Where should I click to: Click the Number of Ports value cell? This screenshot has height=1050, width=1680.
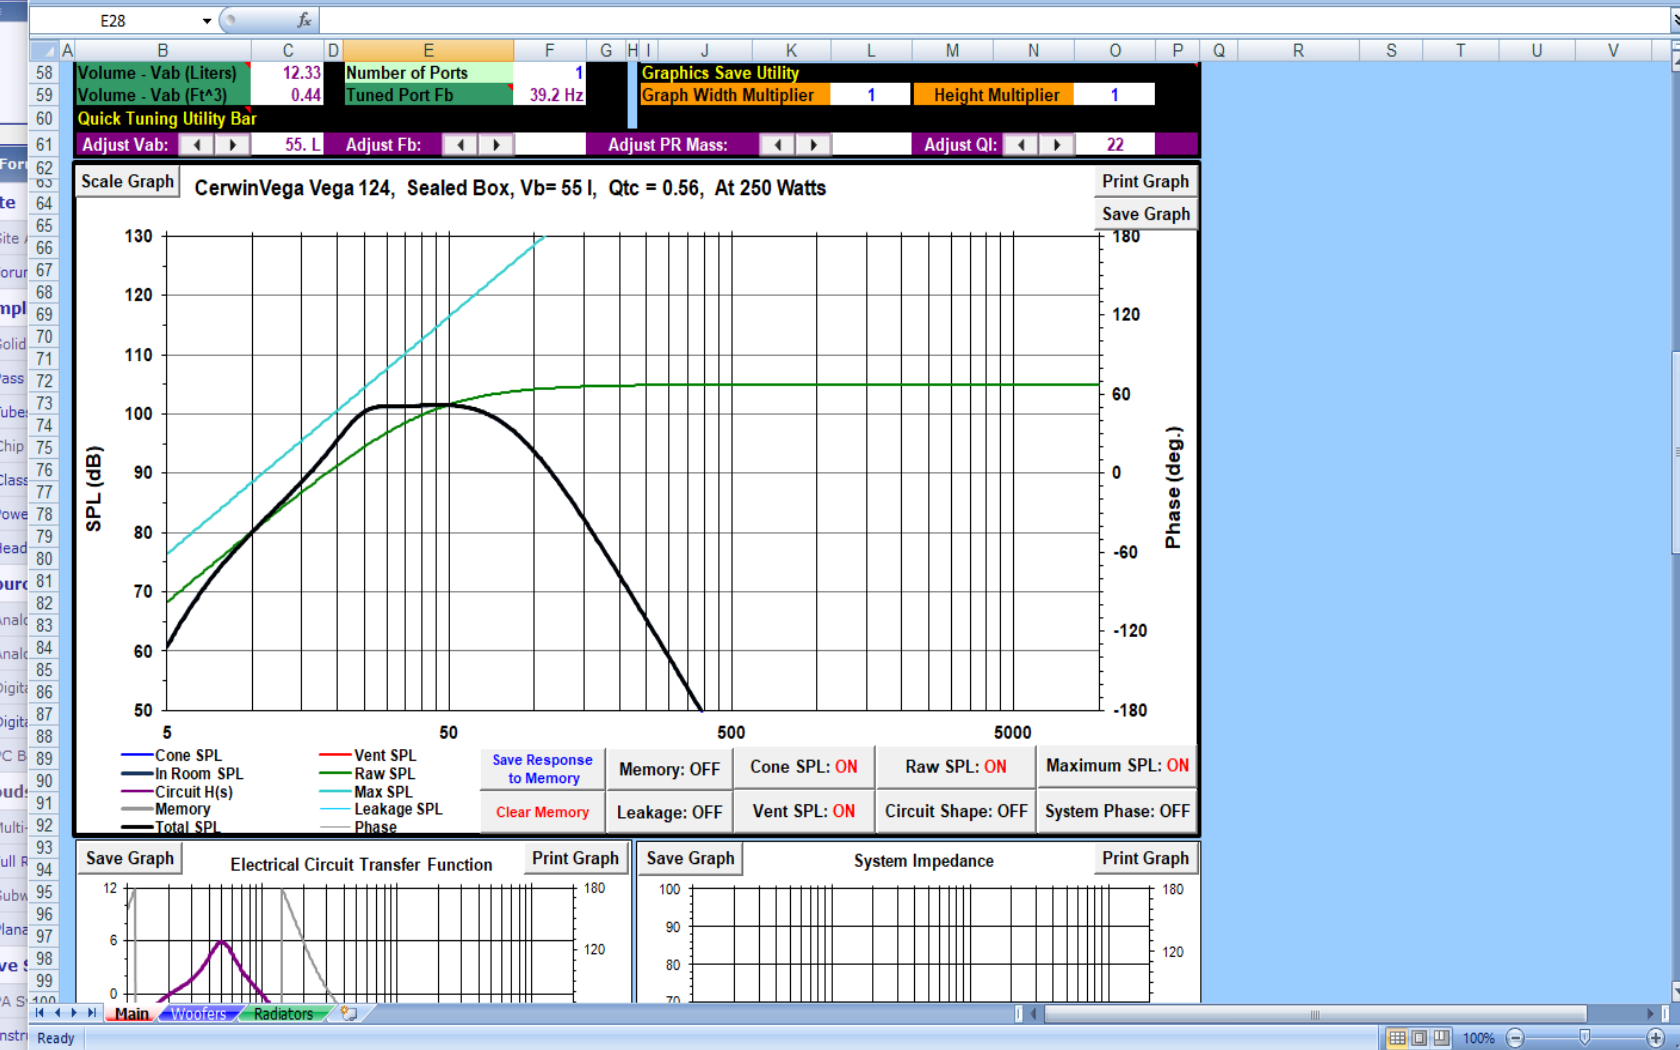(x=549, y=73)
